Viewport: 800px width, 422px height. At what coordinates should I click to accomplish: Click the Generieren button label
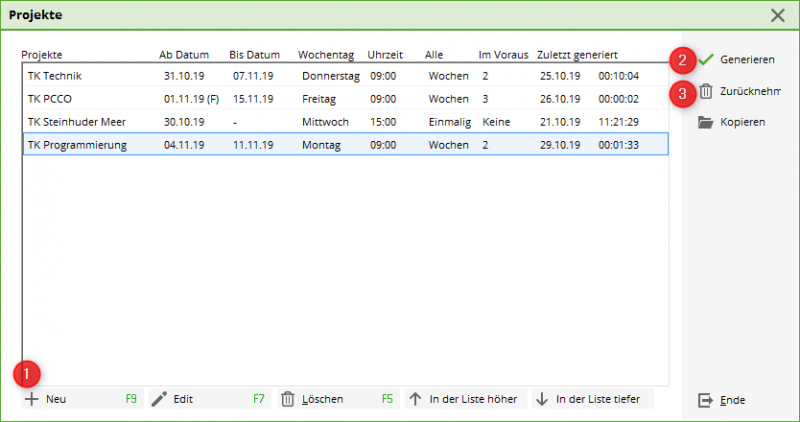tap(747, 60)
